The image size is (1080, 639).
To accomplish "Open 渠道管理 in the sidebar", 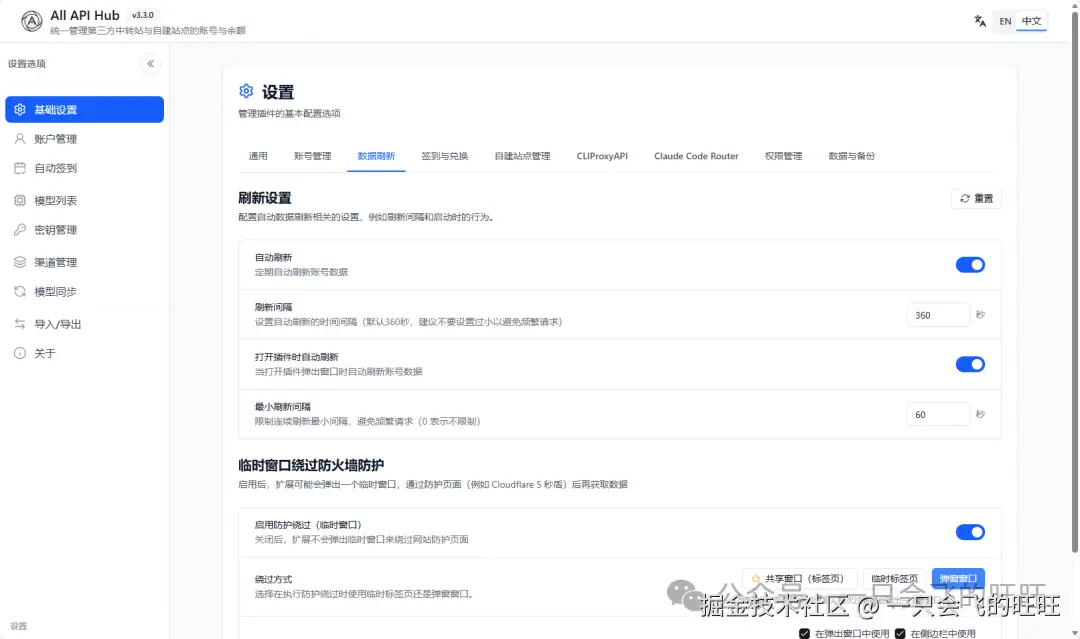I will 84,262.
